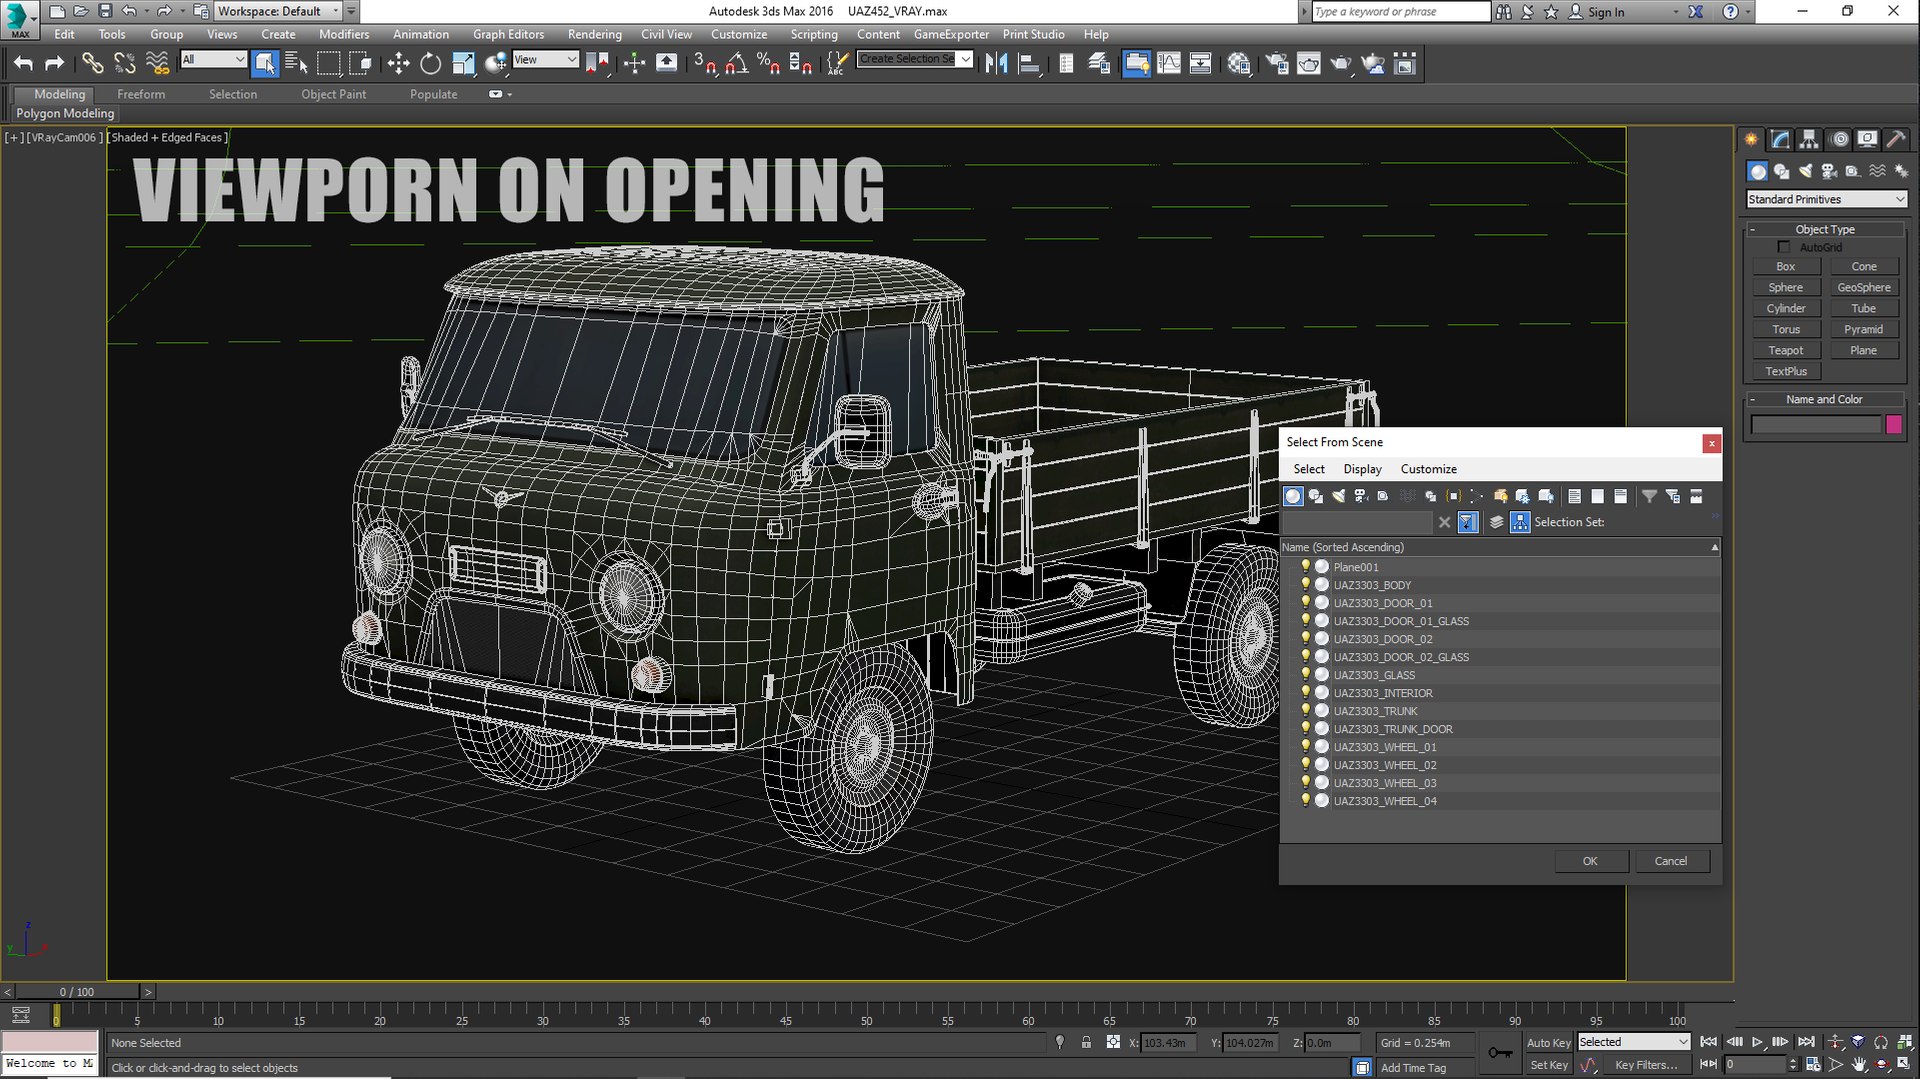Click the Key Filters button
Image resolution: width=1920 pixels, height=1079 pixels.
[x=1646, y=1066]
